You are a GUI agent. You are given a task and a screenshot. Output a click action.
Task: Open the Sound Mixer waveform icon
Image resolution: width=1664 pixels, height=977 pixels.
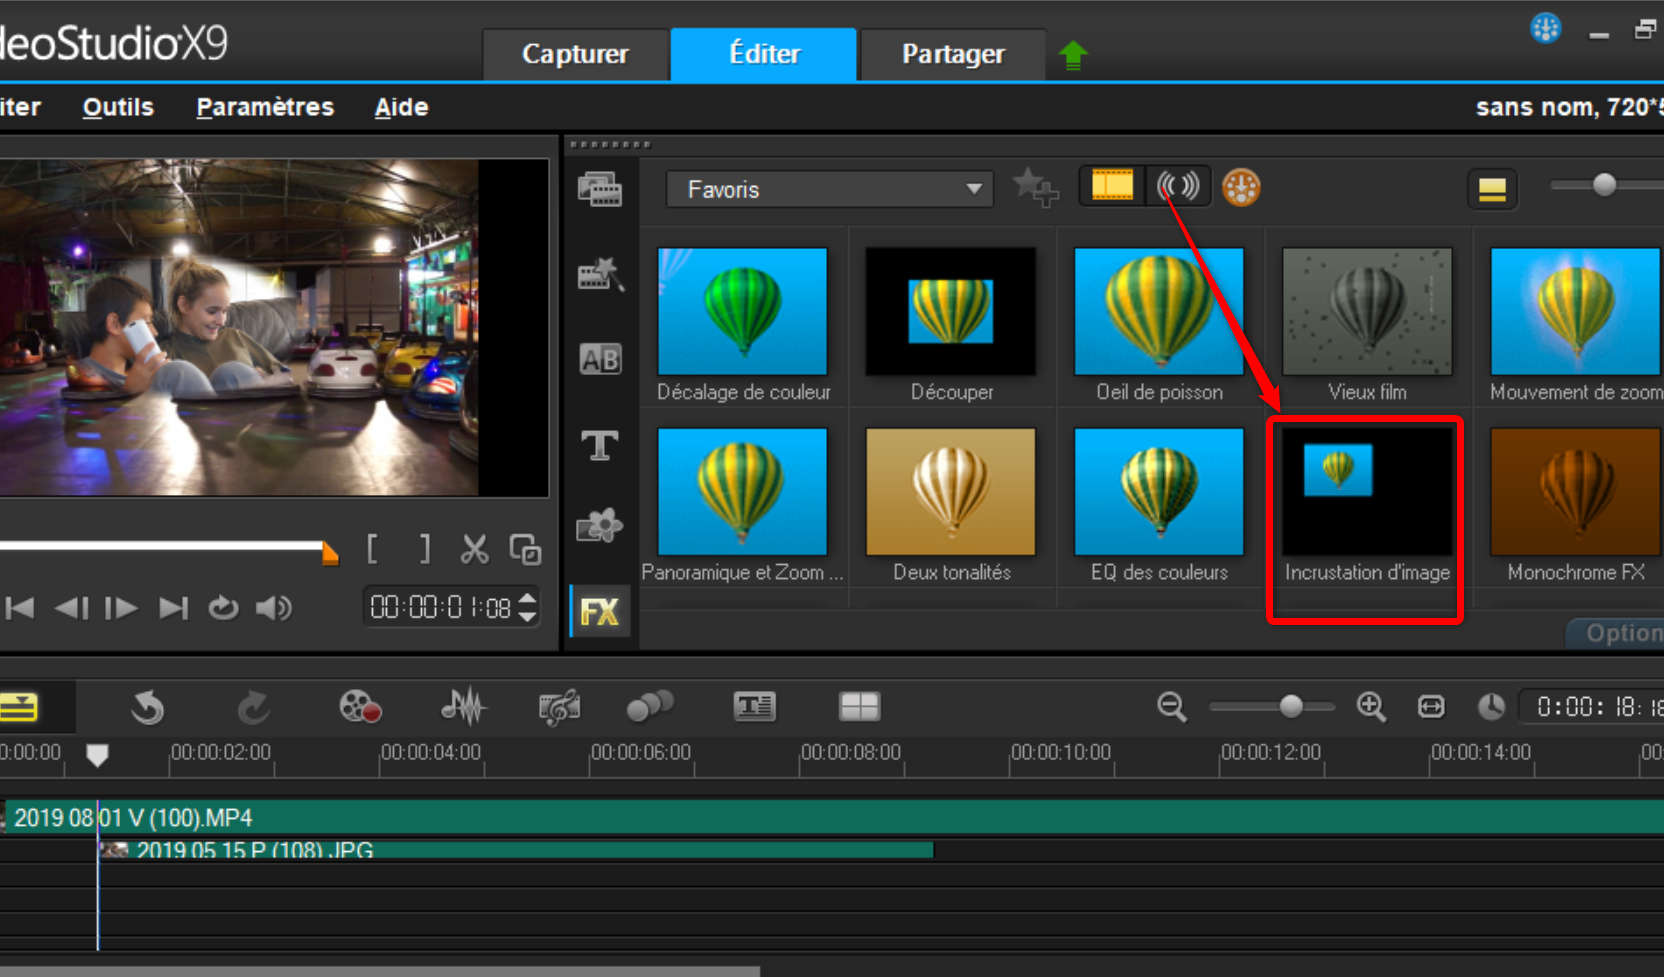click(x=463, y=707)
